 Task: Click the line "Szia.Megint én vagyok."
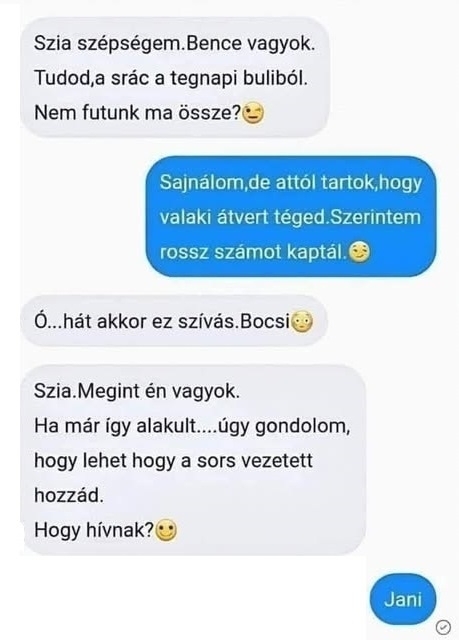(x=137, y=391)
